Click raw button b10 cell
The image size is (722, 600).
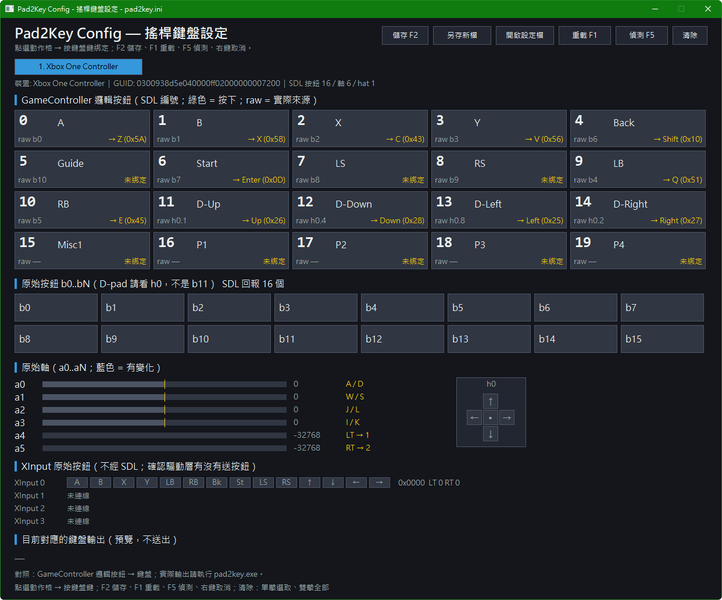pos(229,339)
